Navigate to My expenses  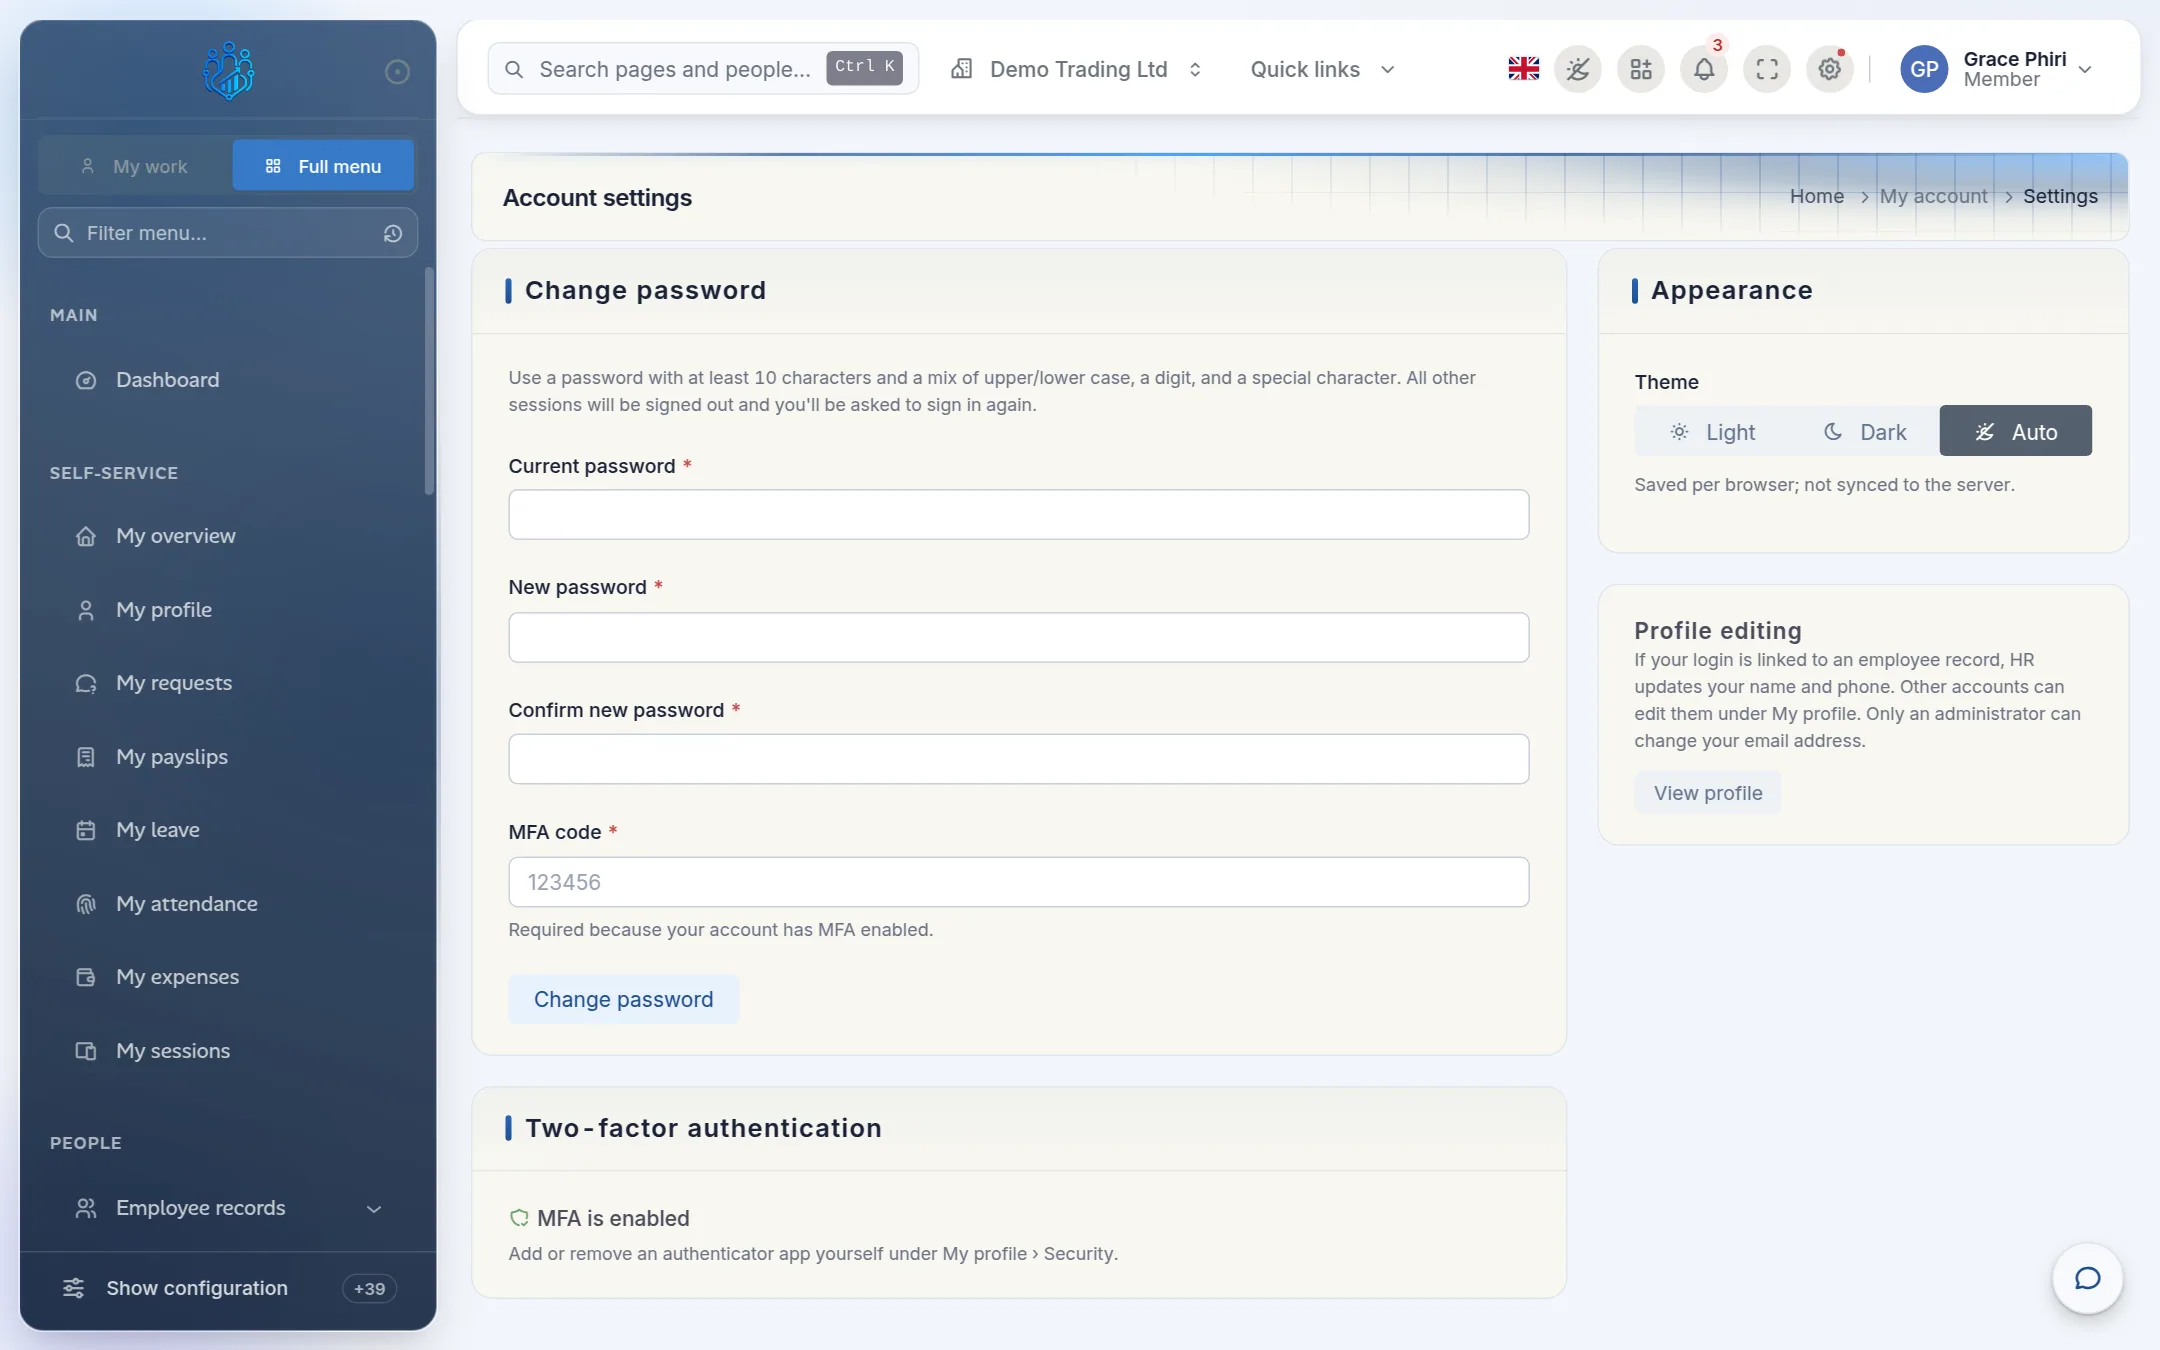228,977
